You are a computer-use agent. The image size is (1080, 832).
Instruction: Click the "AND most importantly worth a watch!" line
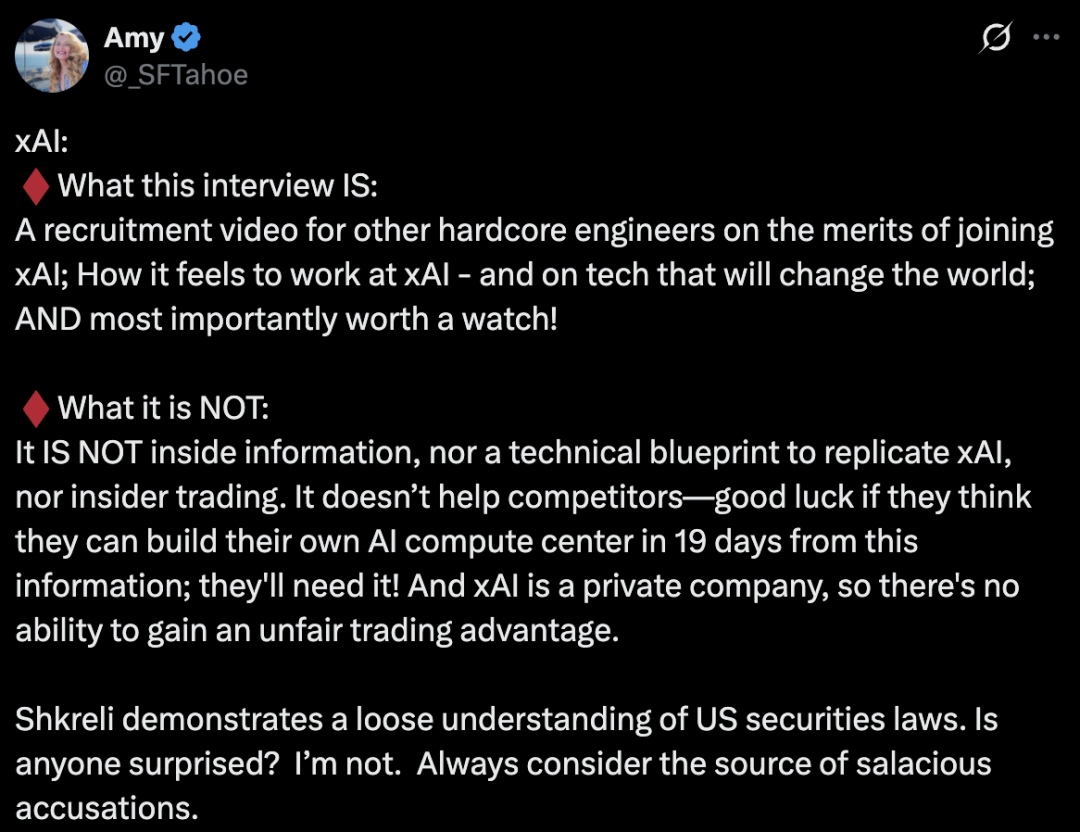click(287, 319)
